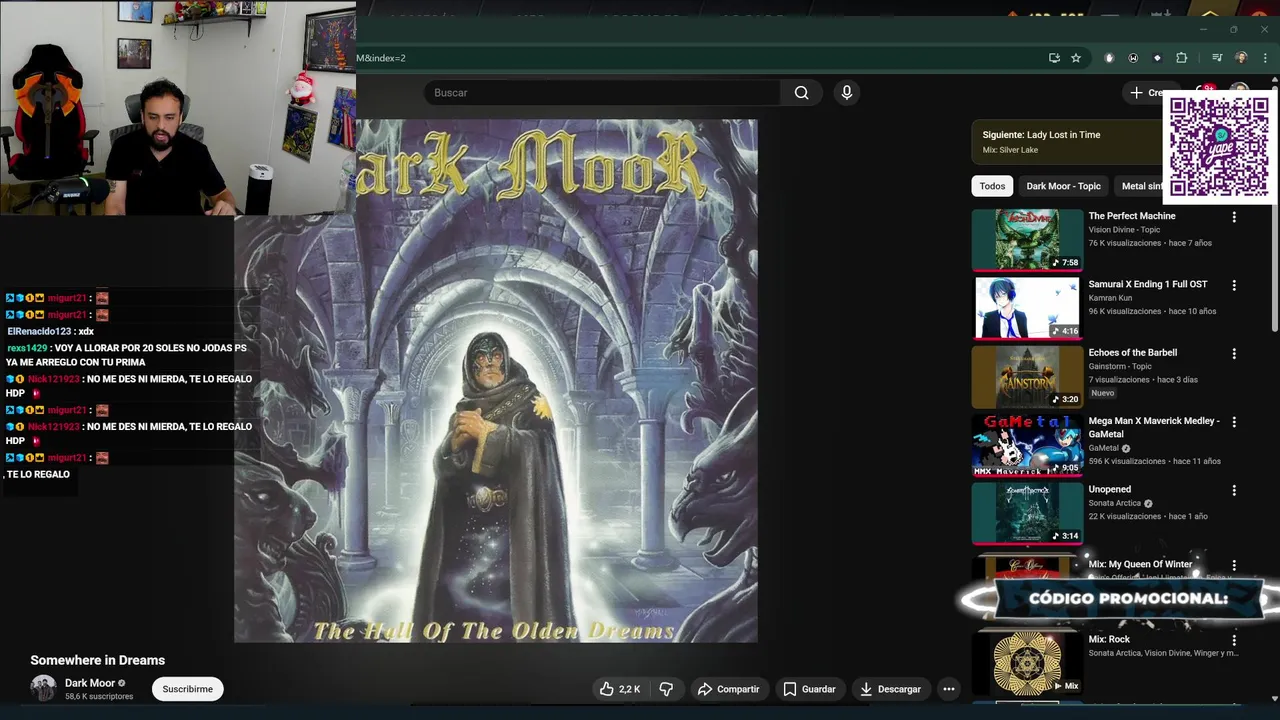Open options for The Perfect Machine video
Image resolution: width=1280 pixels, height=720 pixels.
pyautogui.click(x=1234, y=217)
